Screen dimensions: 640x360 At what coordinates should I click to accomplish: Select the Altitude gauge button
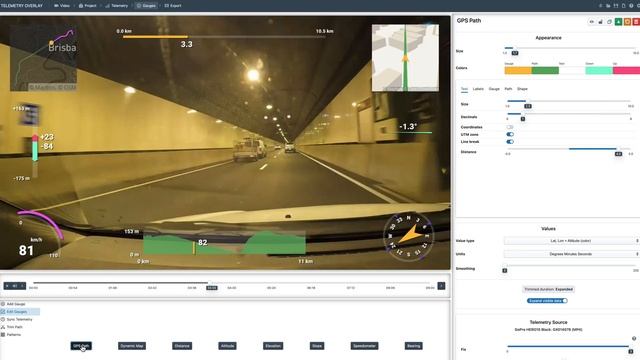[x=227, y=346]
